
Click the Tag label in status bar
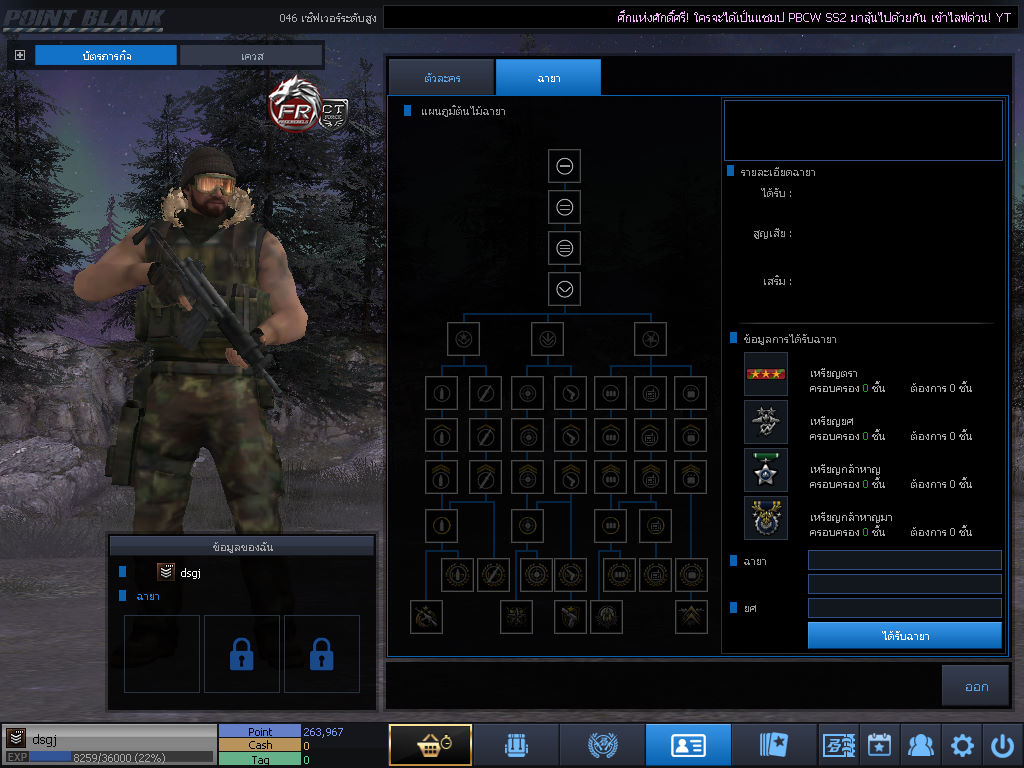tap(260, 760)
